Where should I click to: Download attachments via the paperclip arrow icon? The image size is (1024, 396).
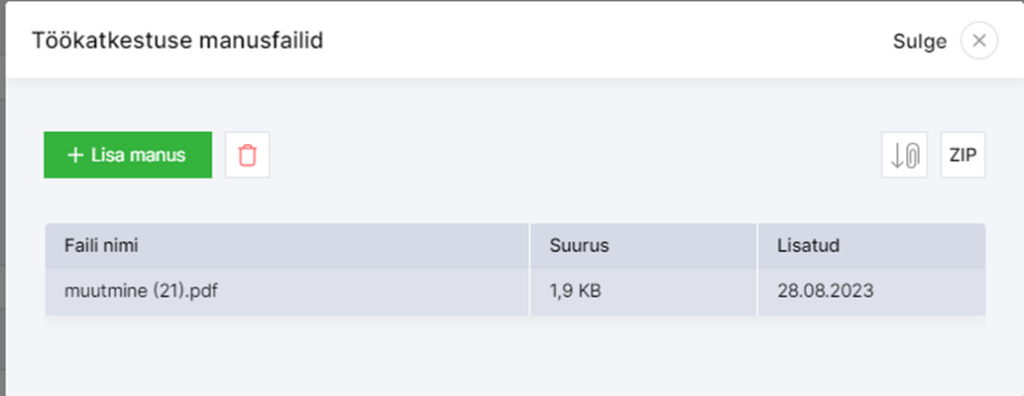(x=904, y=155)
